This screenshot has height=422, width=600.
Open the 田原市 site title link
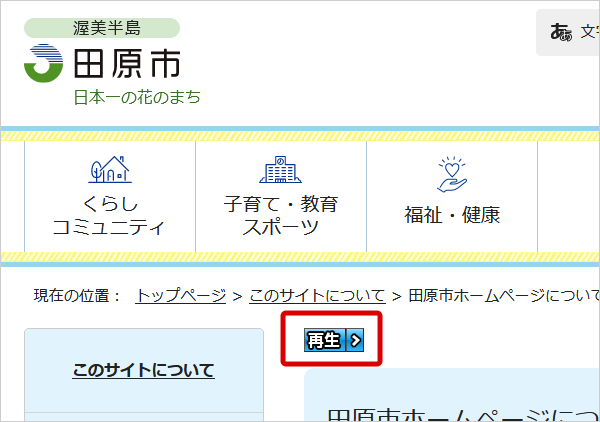pyautogui.click(x=127, y=64)
